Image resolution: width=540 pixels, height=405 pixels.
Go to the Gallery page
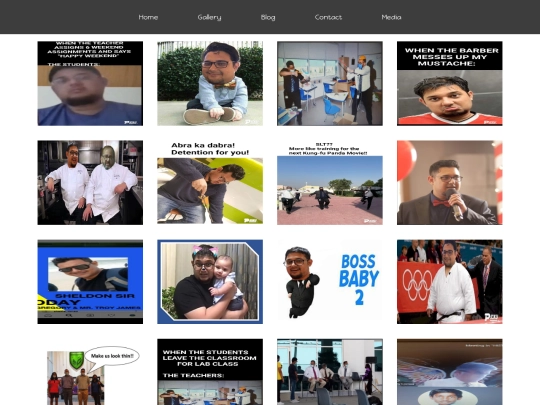(x=209, y=17)
